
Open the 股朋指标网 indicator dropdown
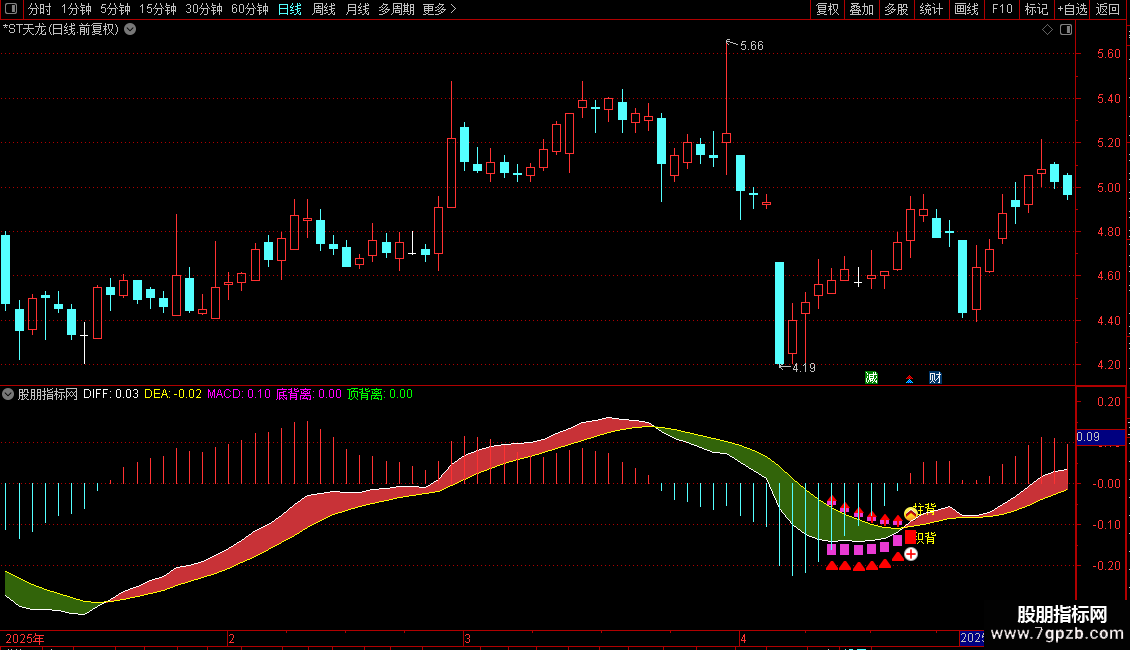point(8,394)
